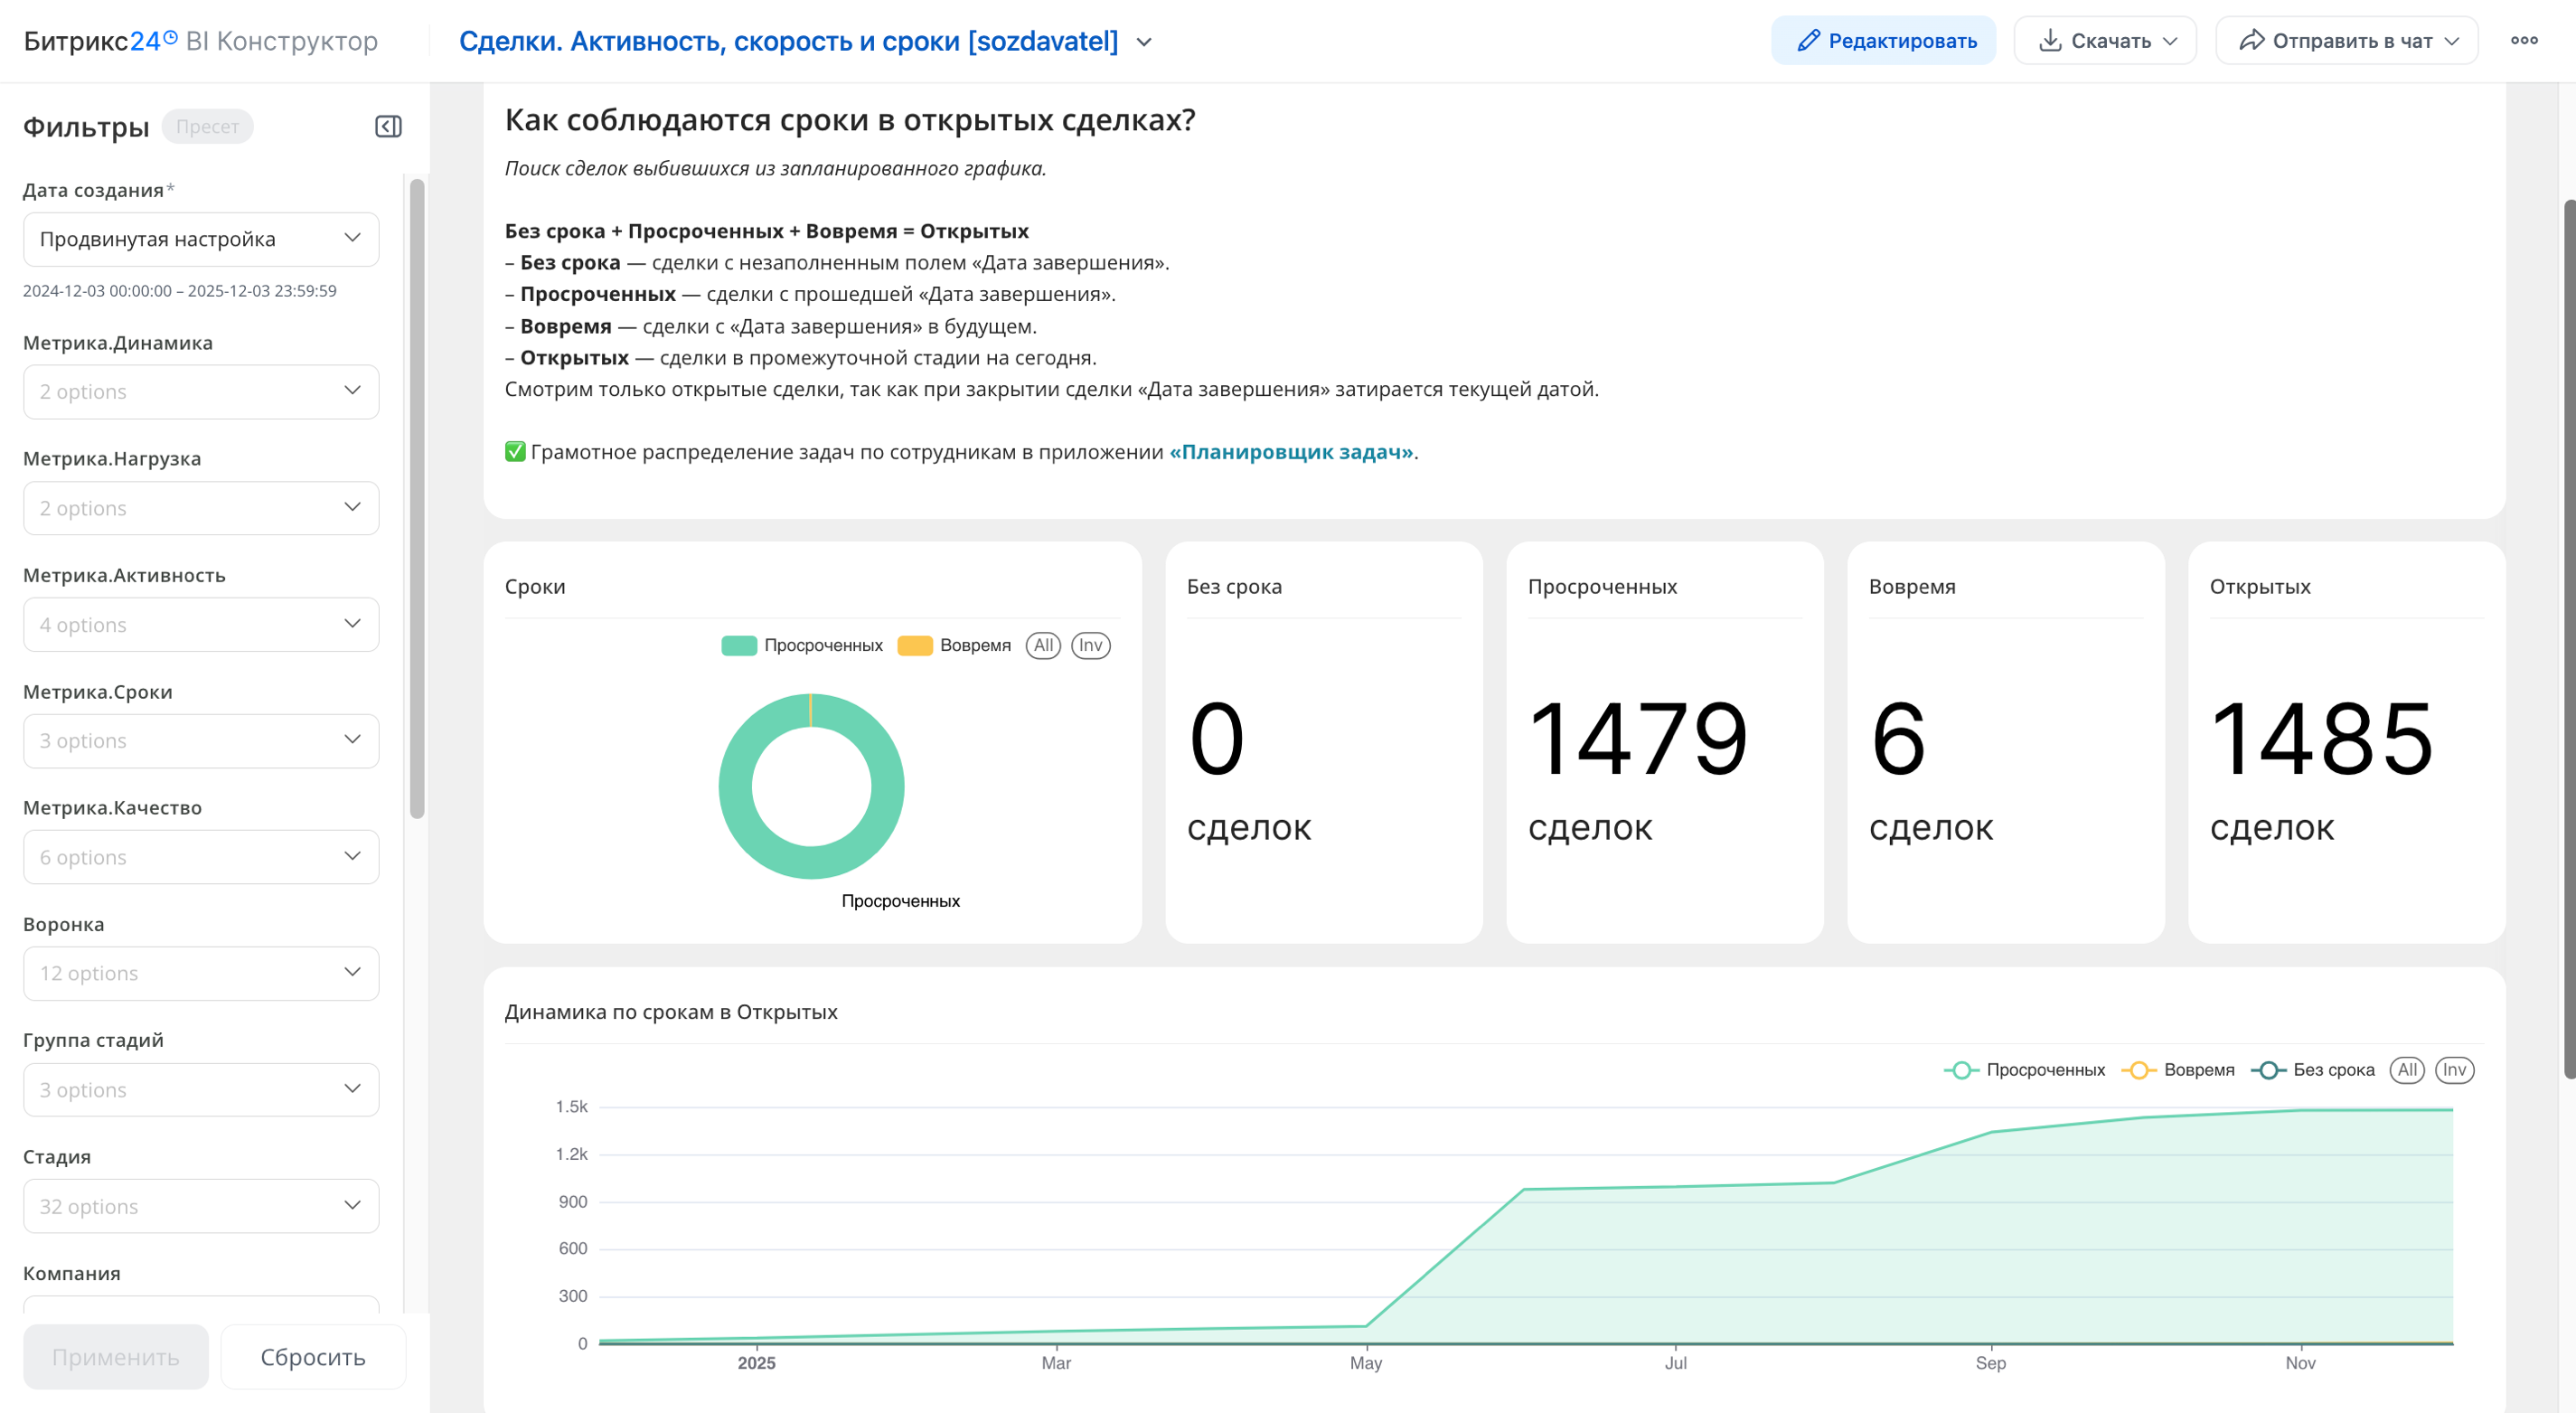This screenshot has height=1413, width=2576.
Task: Open the Планировщик задач link
Action: tap(1291, 452)
